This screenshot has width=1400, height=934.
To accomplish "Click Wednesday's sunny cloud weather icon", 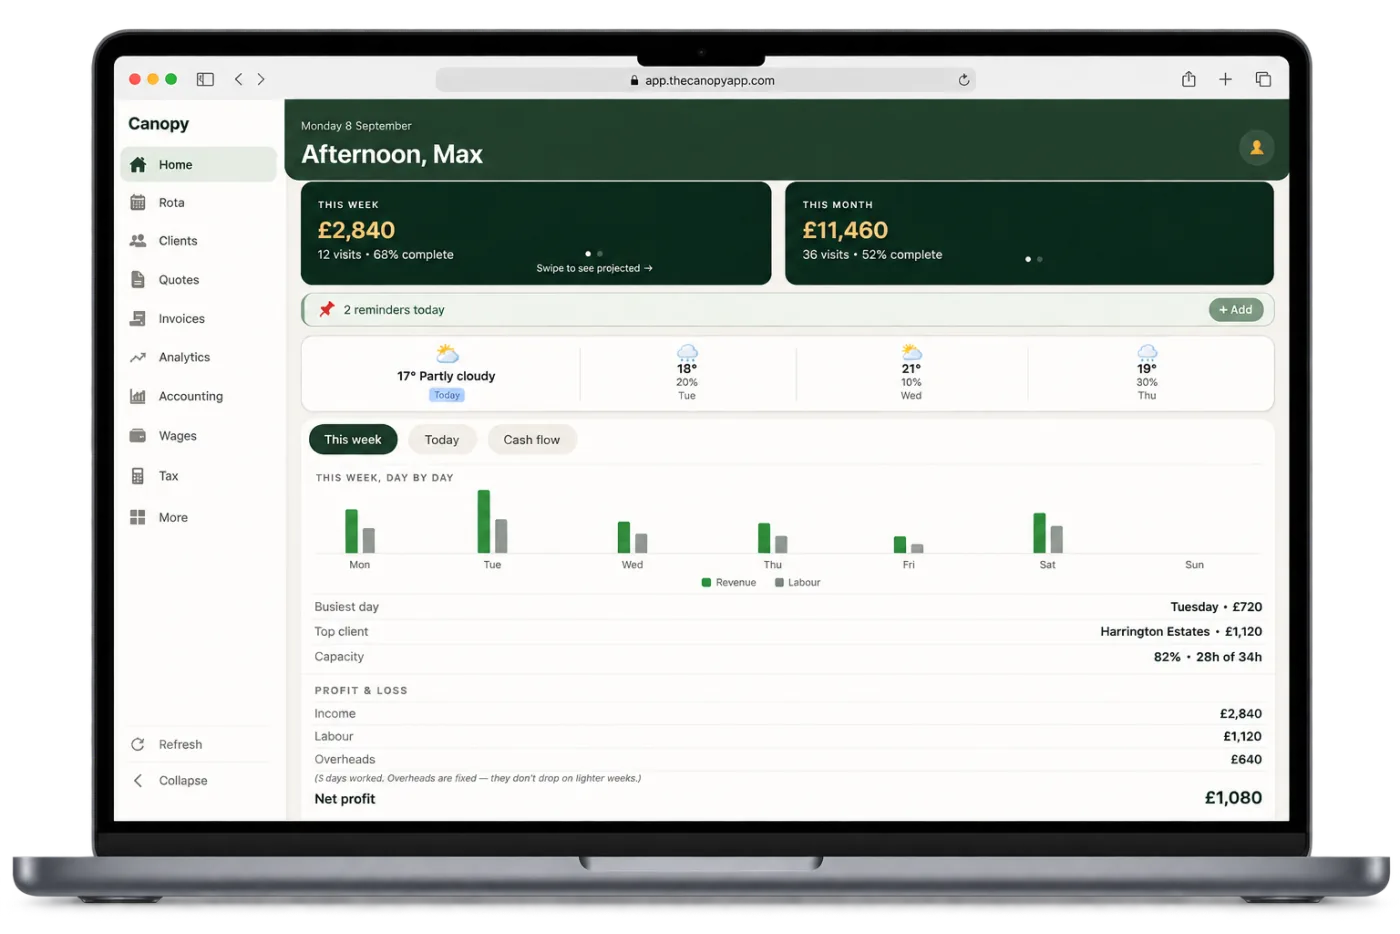I will (x=911, y=352).
